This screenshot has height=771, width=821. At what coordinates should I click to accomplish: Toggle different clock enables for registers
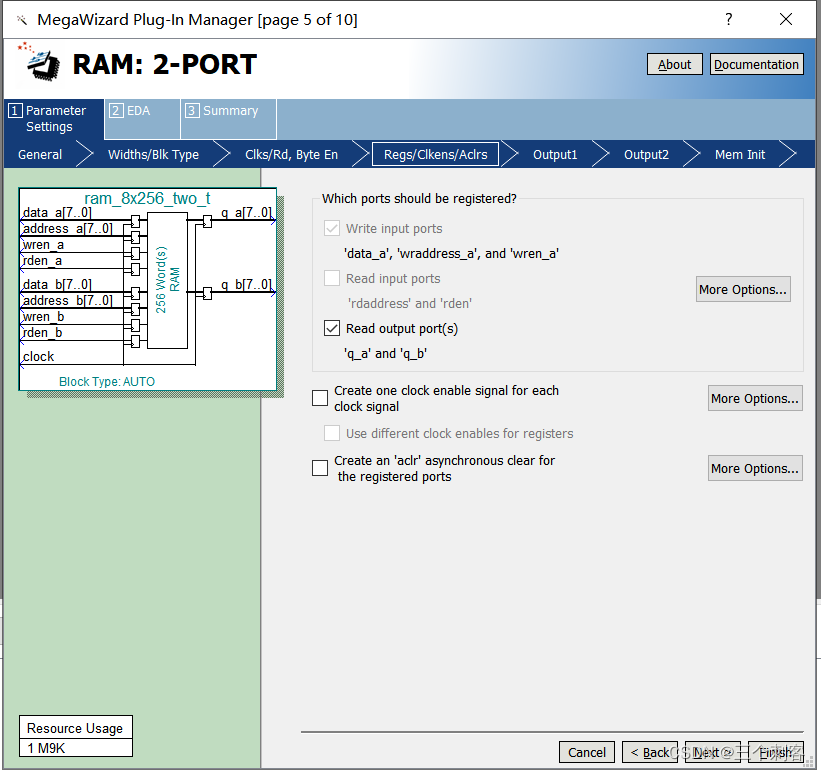pyautogui.click(x=331, y=433)
